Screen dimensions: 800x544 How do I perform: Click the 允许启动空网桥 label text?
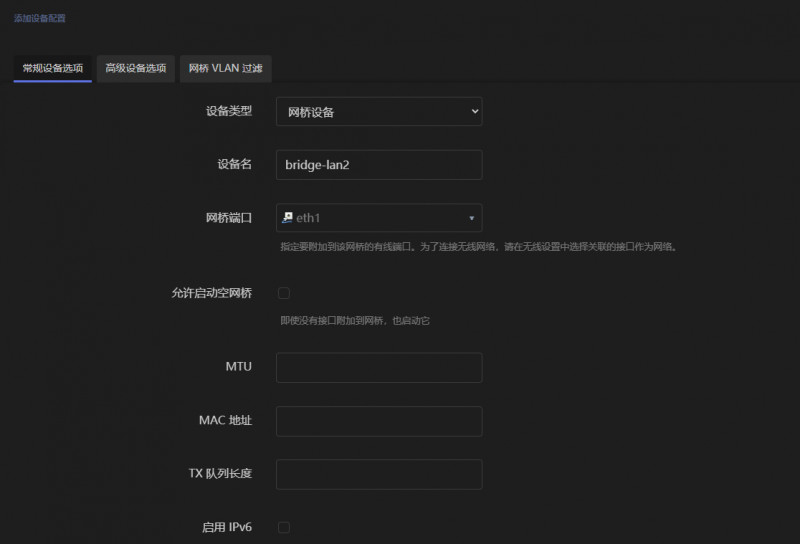211,293
